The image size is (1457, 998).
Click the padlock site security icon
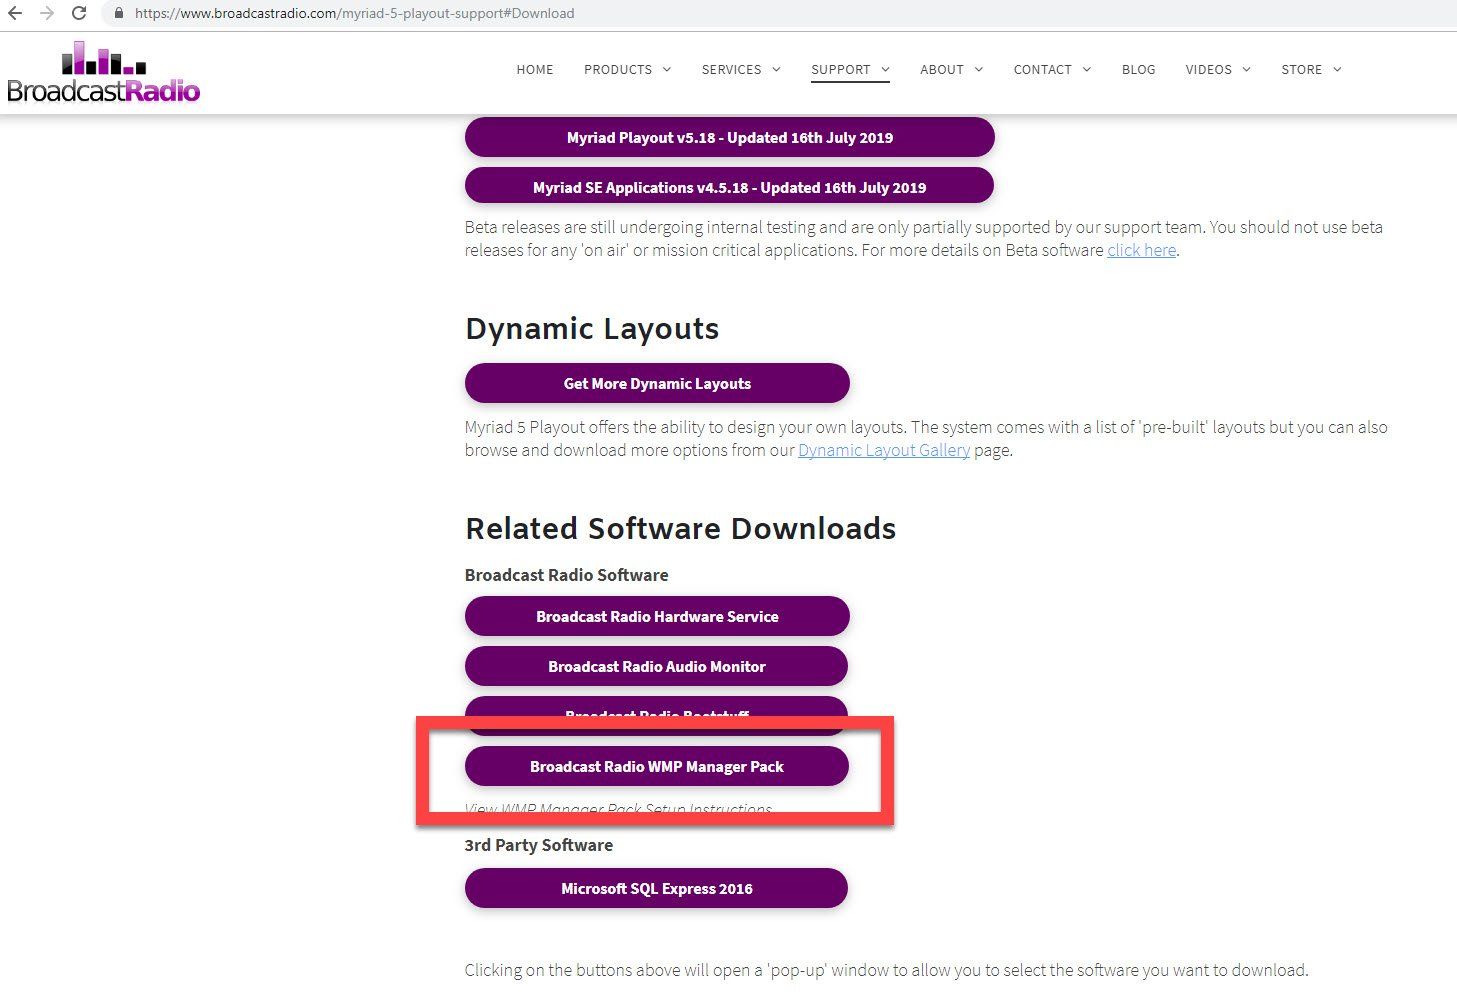pos(118,13)
